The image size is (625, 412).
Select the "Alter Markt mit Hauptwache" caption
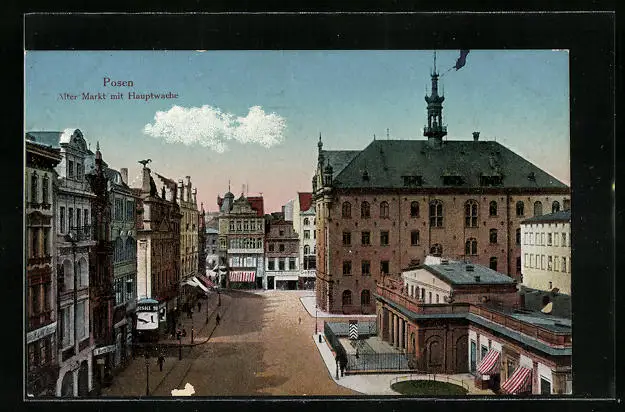point(117,96)
